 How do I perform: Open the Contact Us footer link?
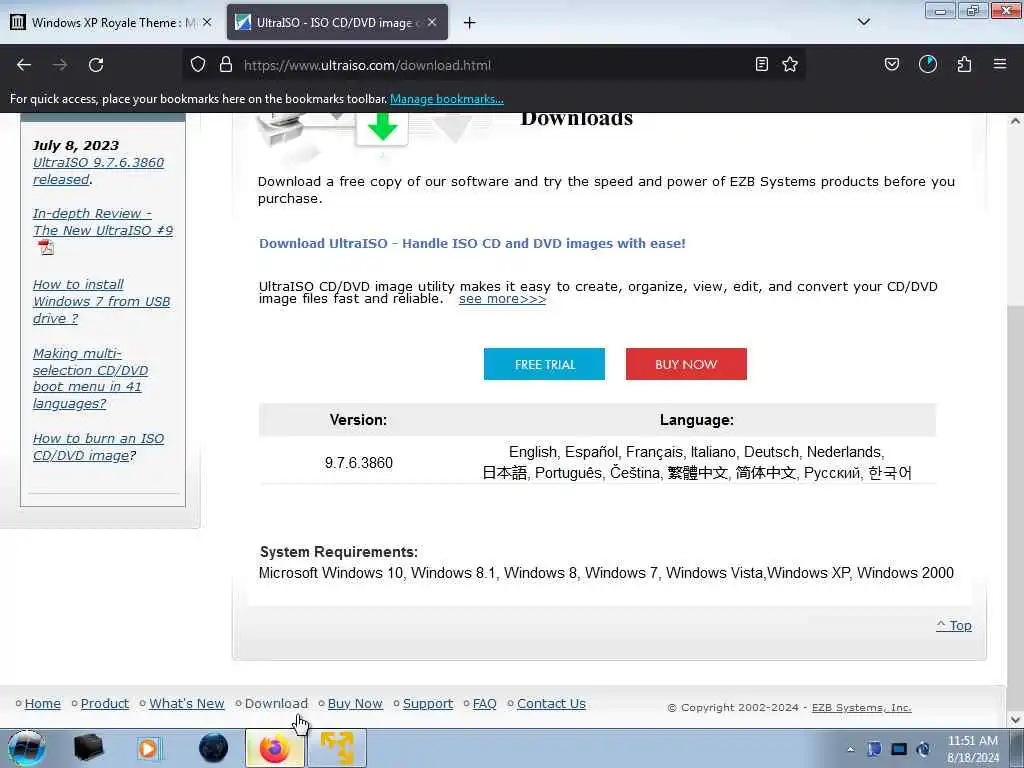coord(551,703)
